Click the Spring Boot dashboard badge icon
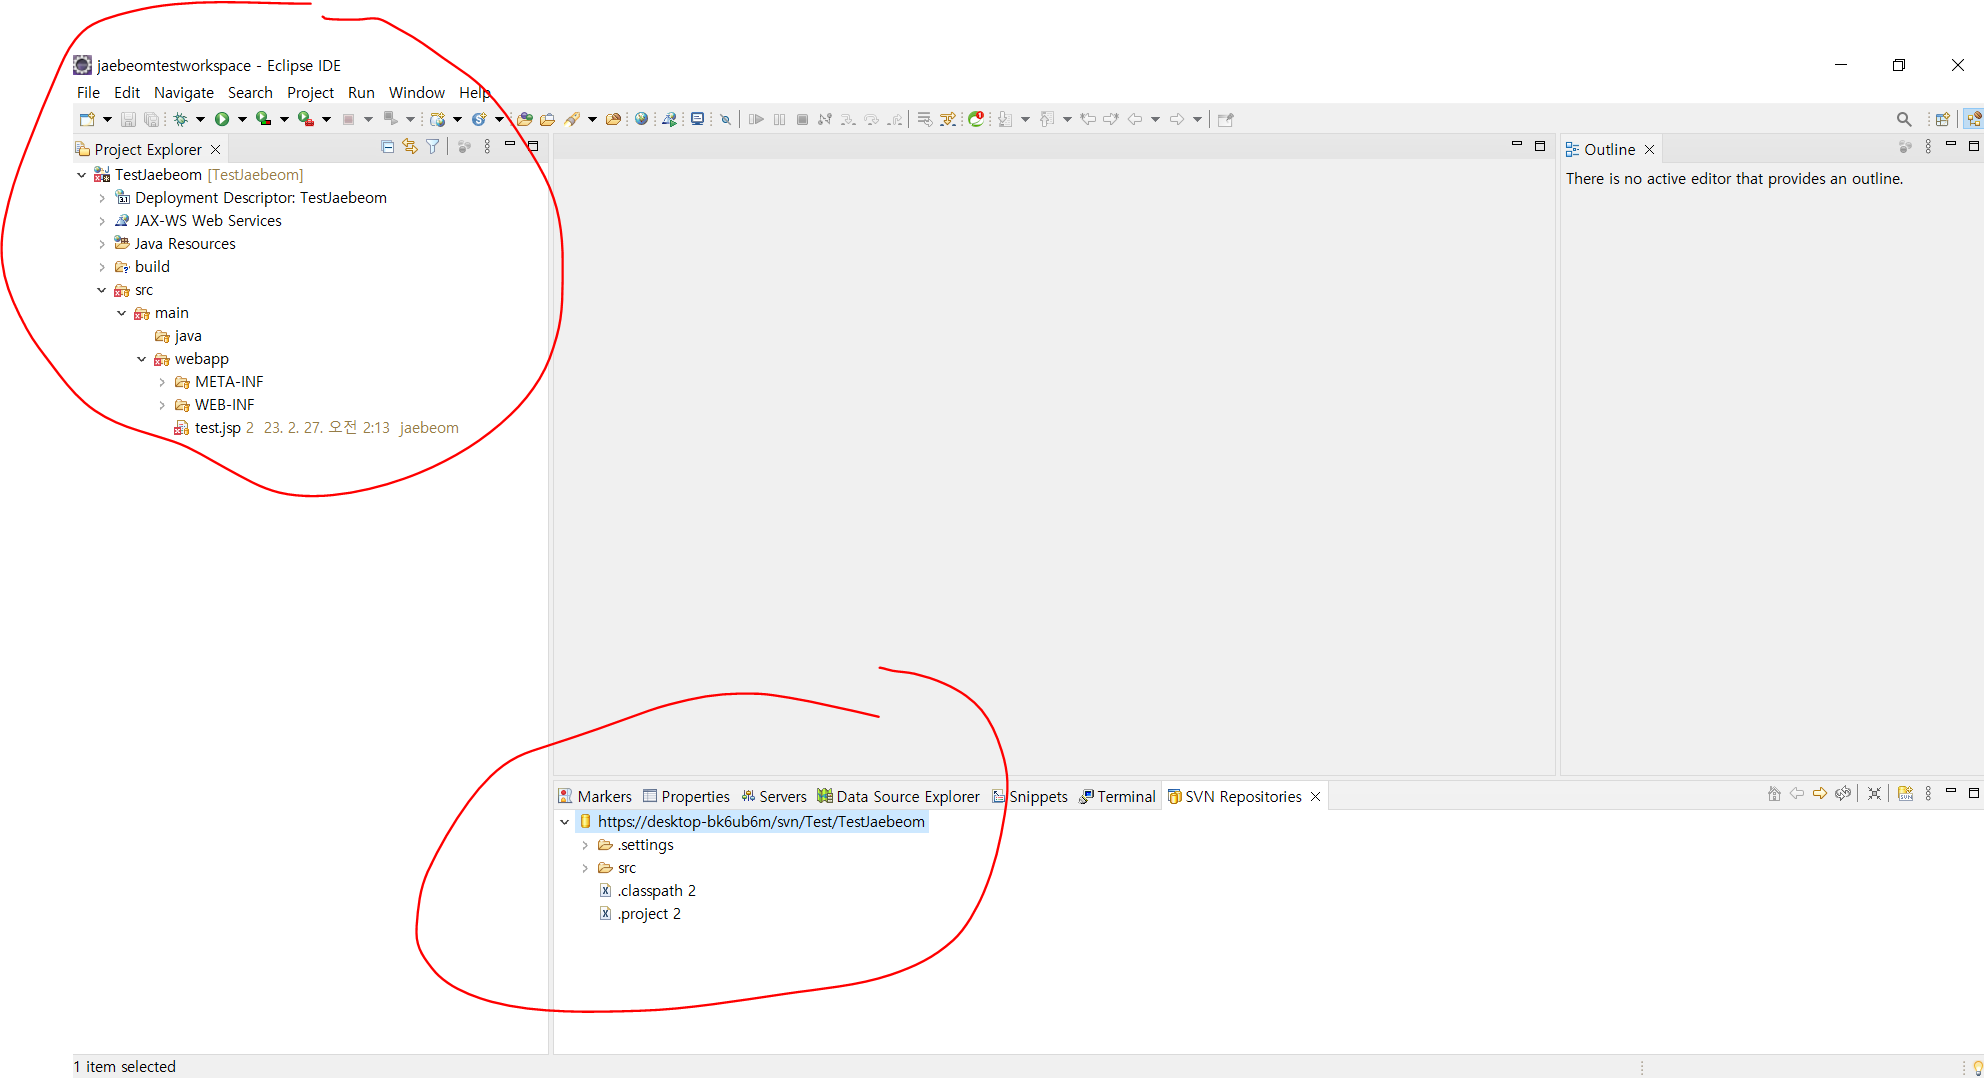This screenshot has width=1984, height=1078. click(976, 120)
